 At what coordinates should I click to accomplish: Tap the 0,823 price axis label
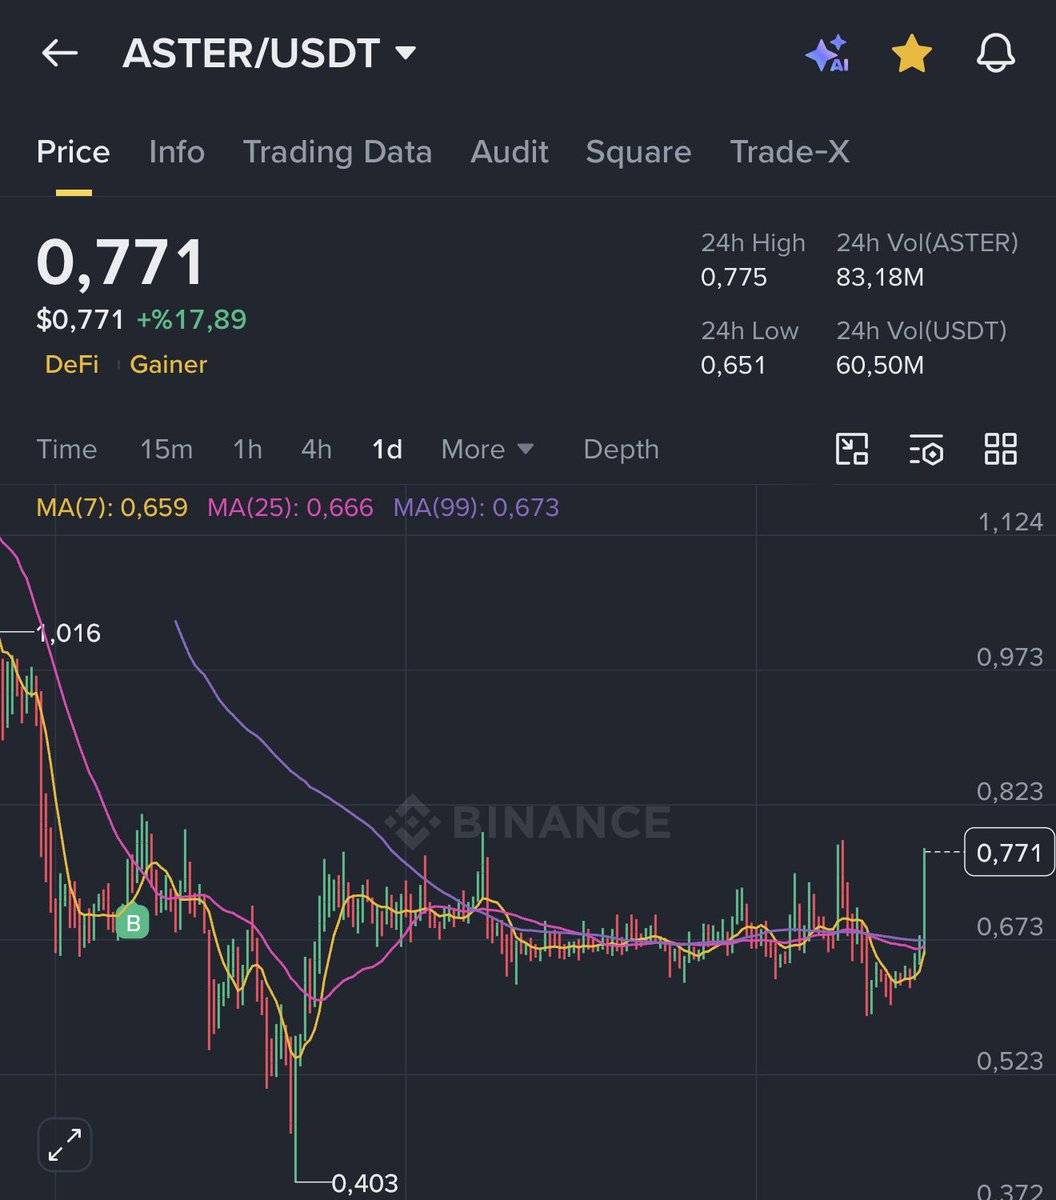click(x=1010, y=792)
